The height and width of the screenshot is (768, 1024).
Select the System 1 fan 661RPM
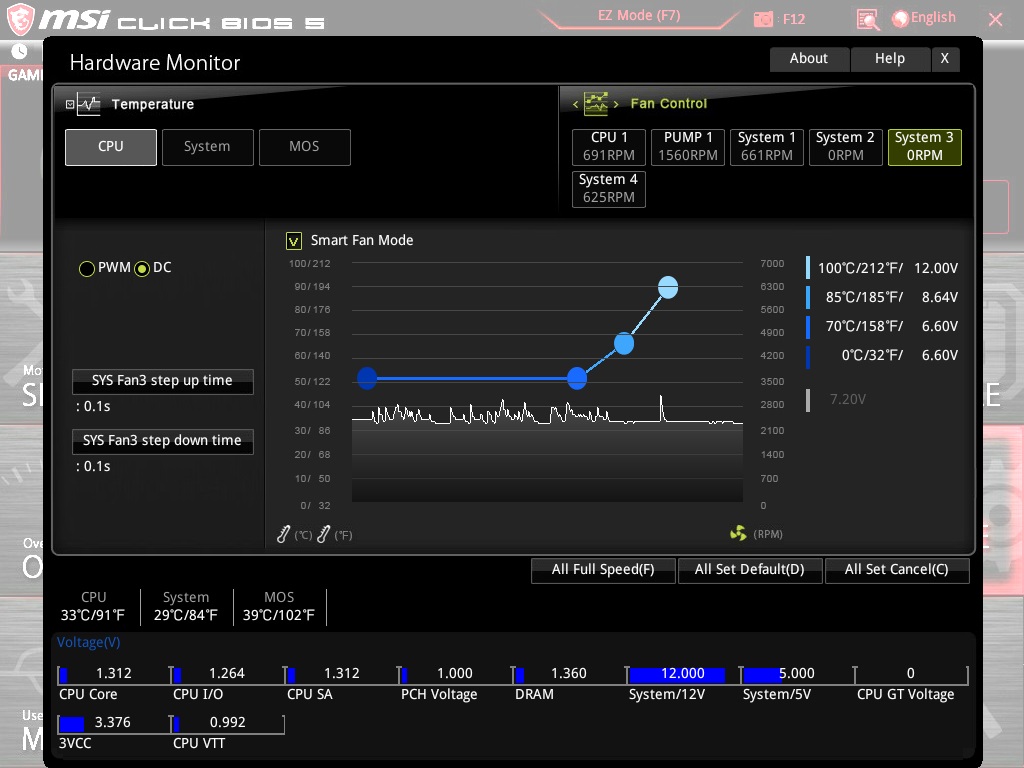coord(767,147)
